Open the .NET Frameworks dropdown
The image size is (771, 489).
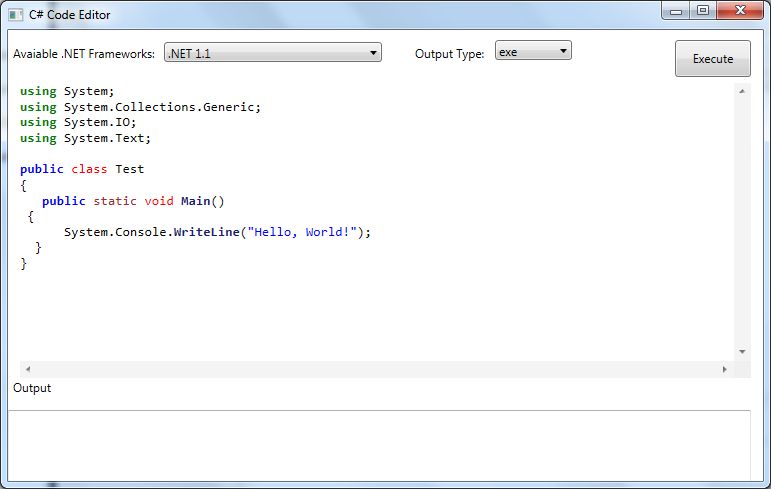273,53
